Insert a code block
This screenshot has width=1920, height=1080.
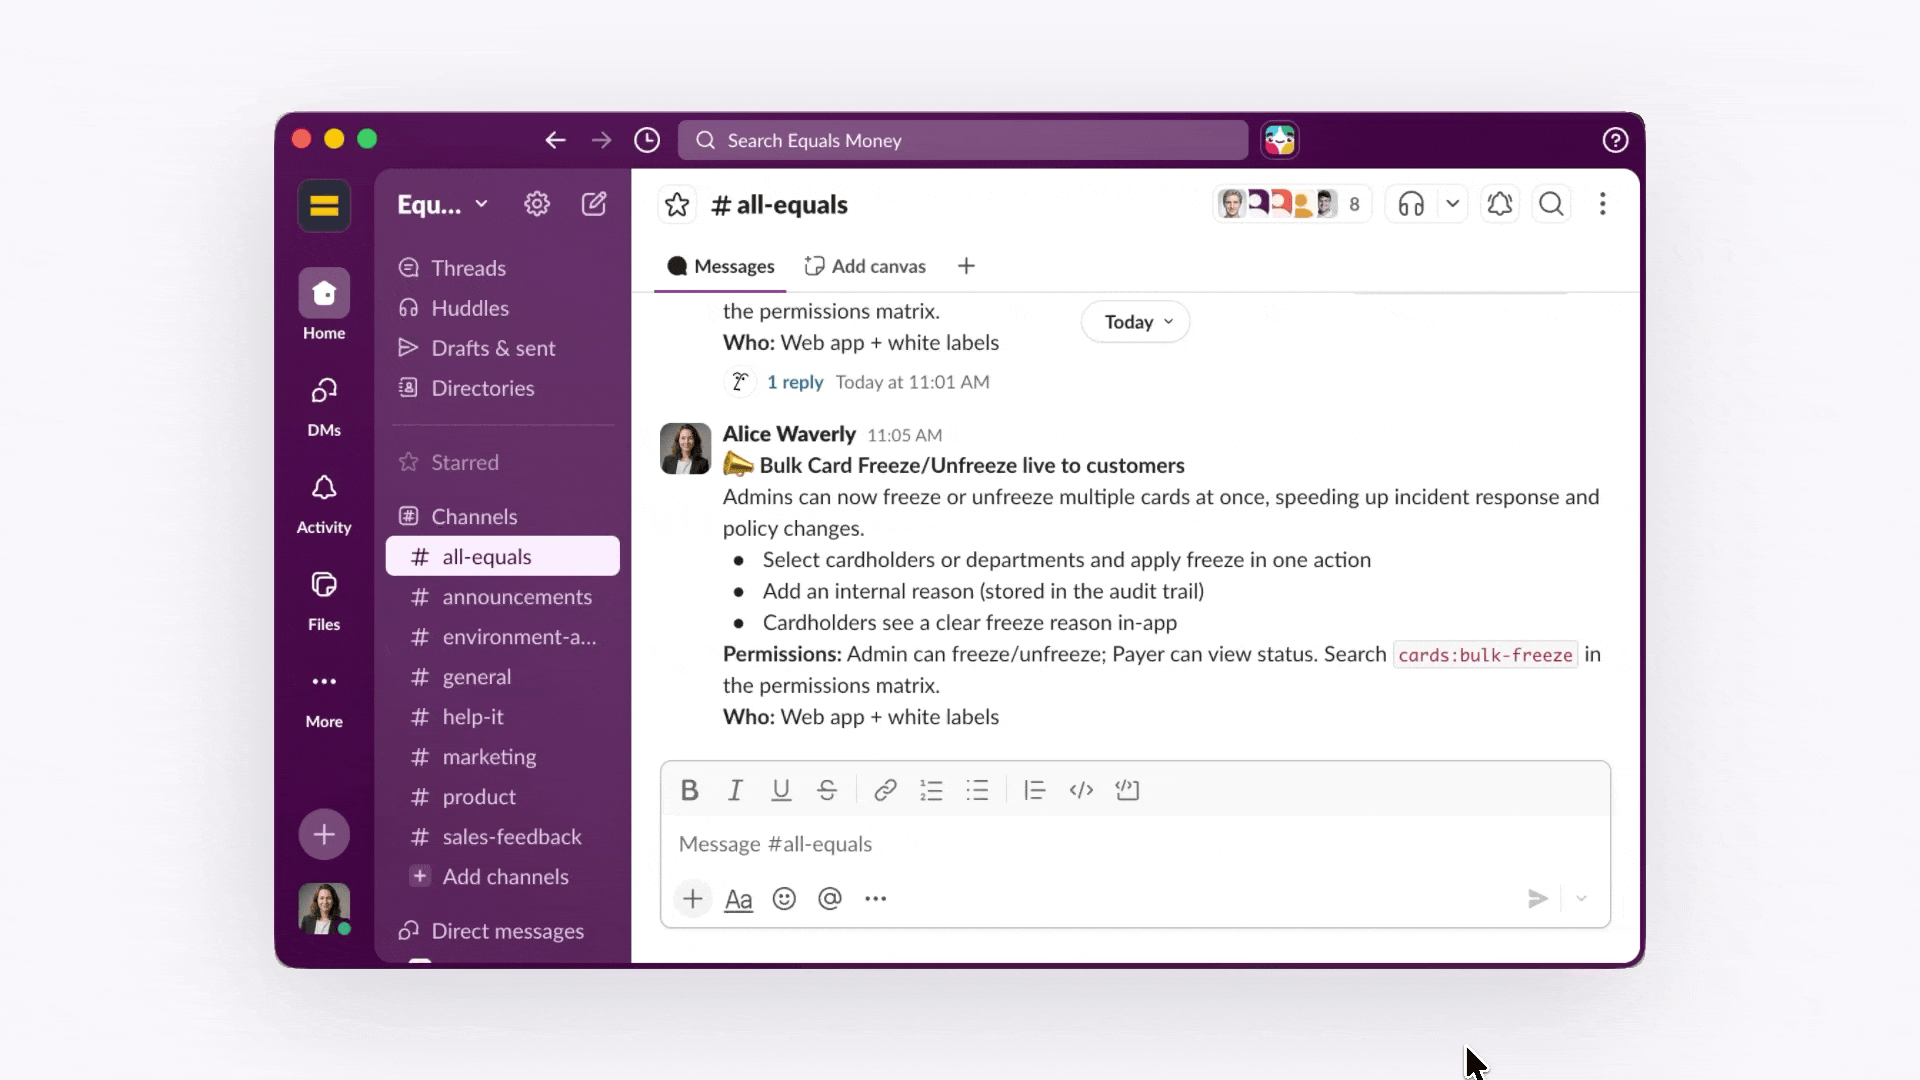click(1127, 790)
